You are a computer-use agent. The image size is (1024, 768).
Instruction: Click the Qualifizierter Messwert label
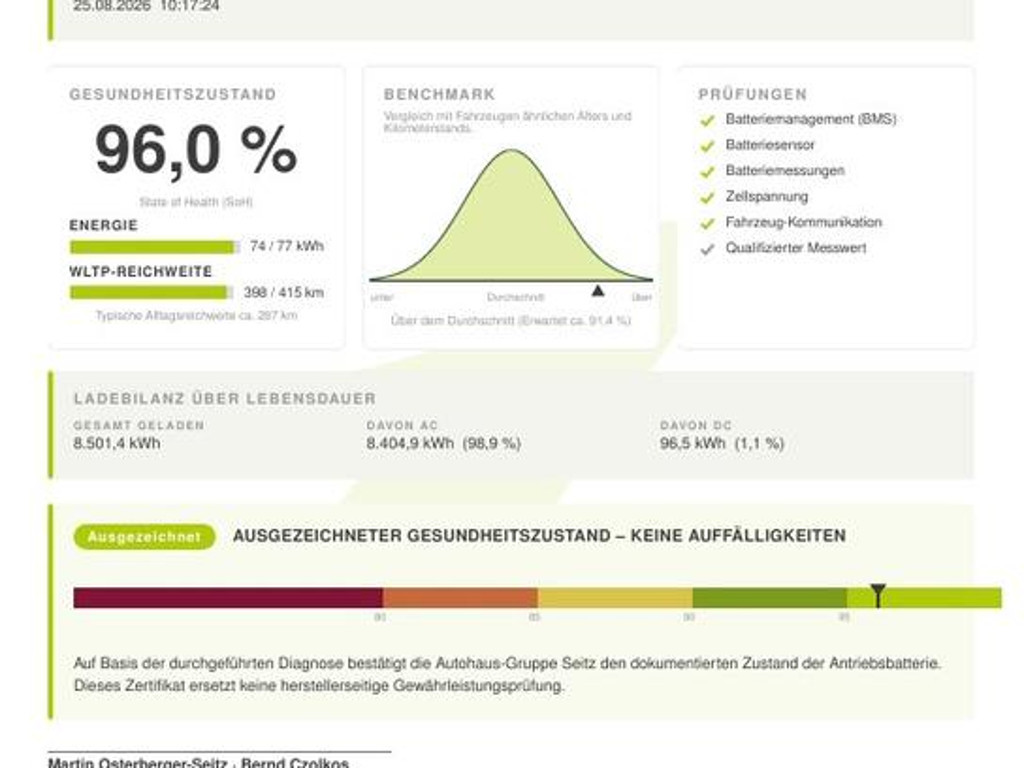tap(796, 248)
